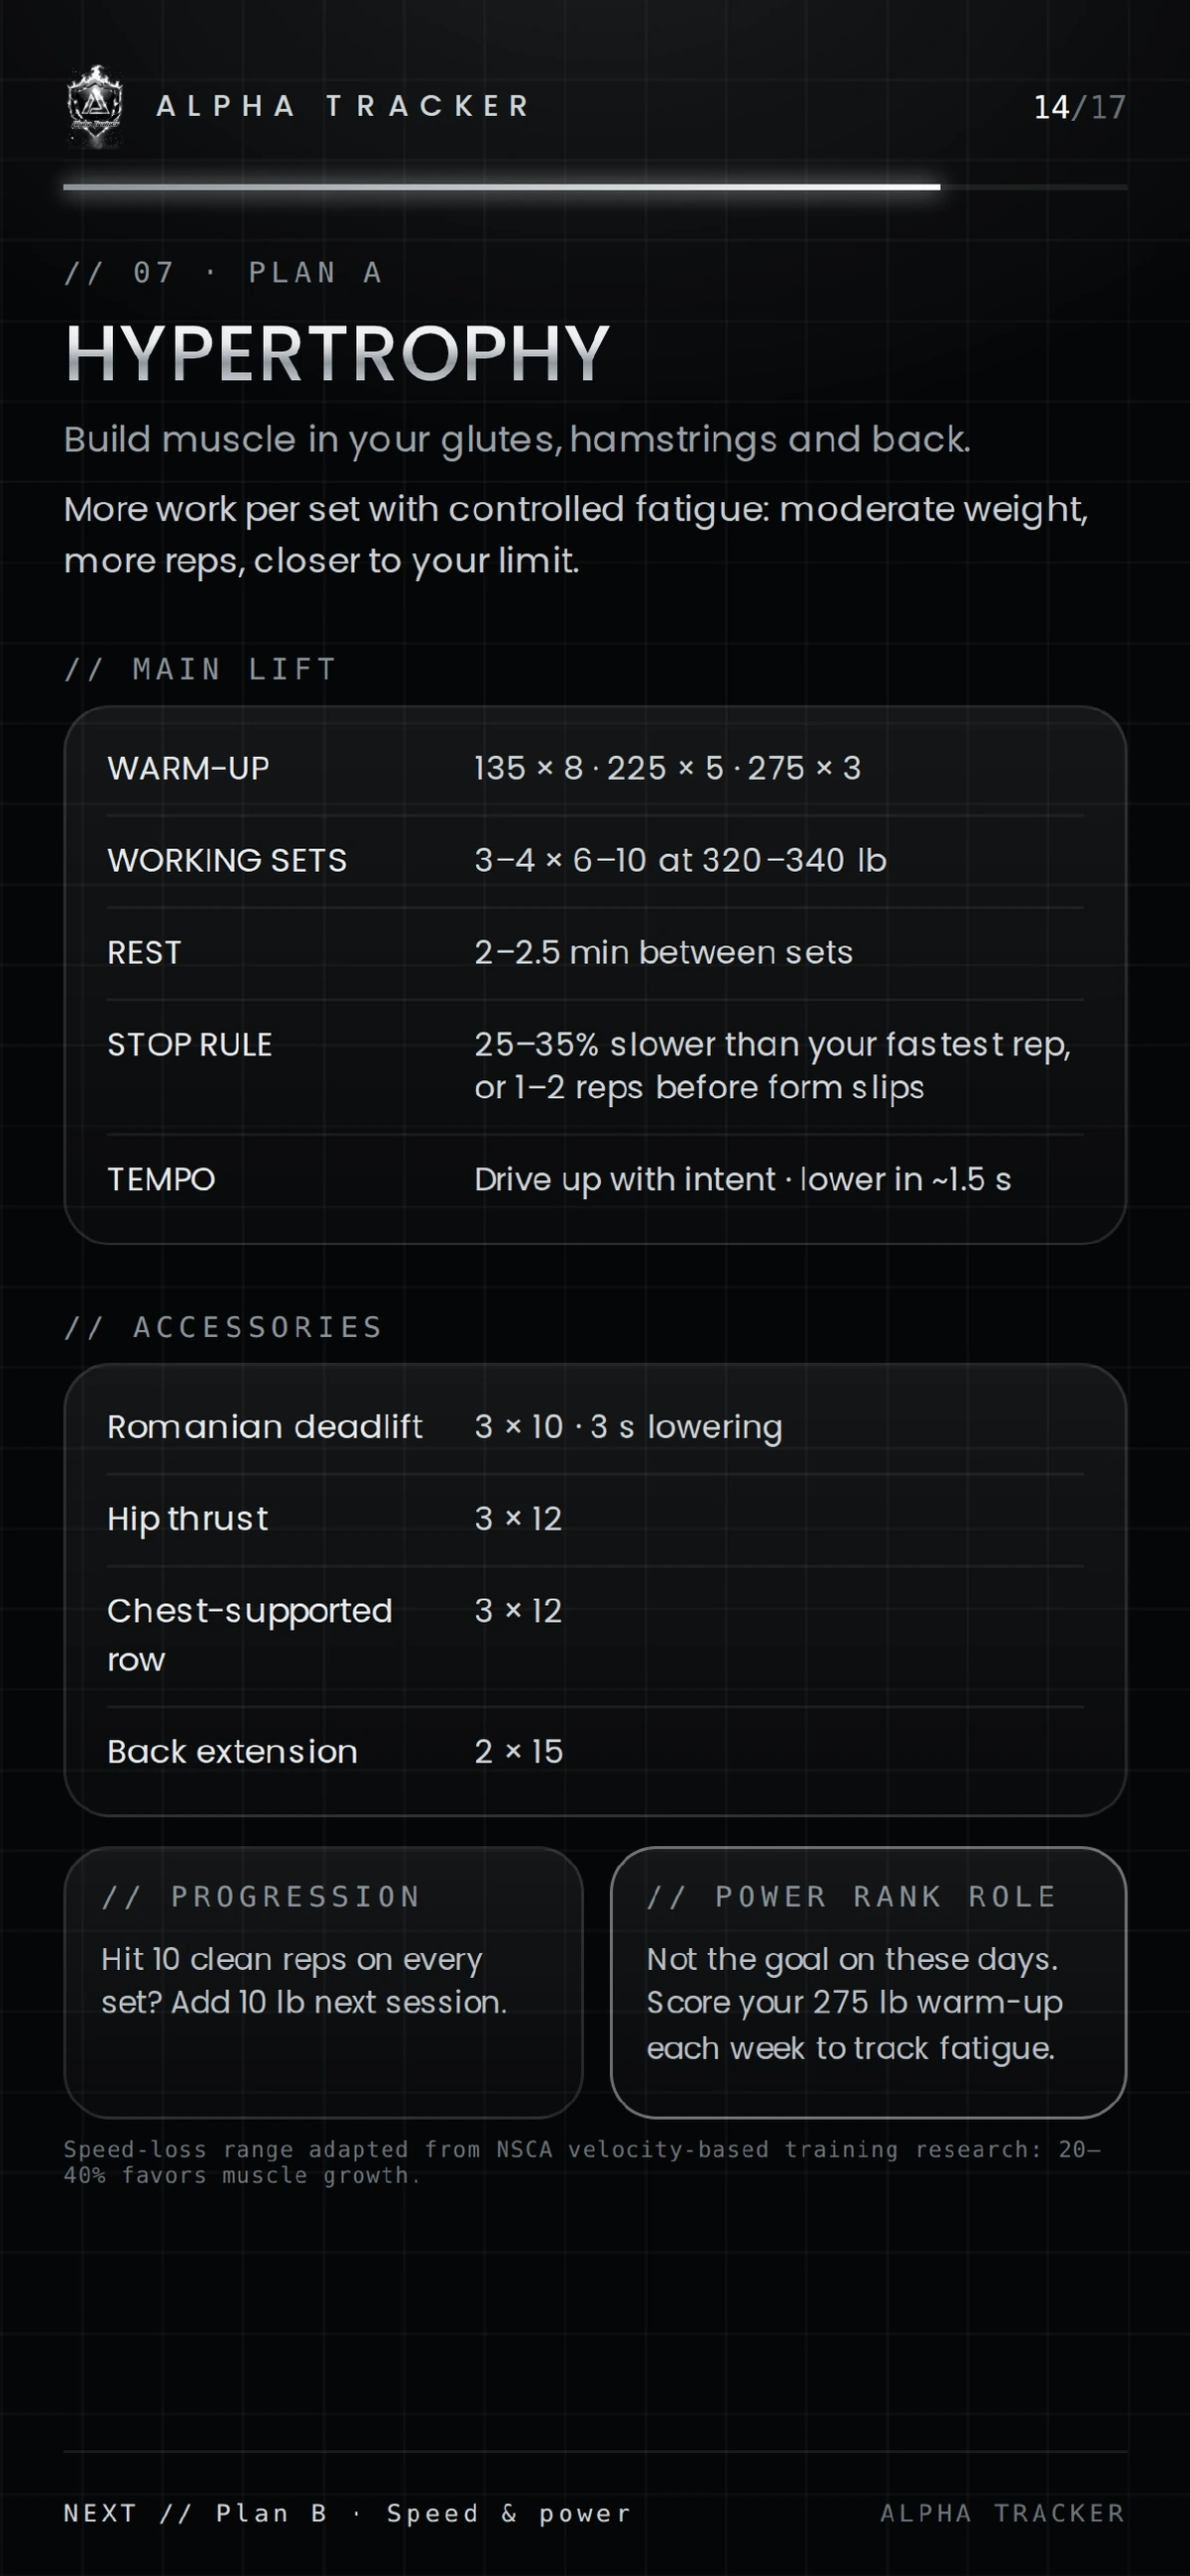This screenshot has width=1190, height=2576.
Task: Select the Back extension accessory
Action: click(595, 1752)
